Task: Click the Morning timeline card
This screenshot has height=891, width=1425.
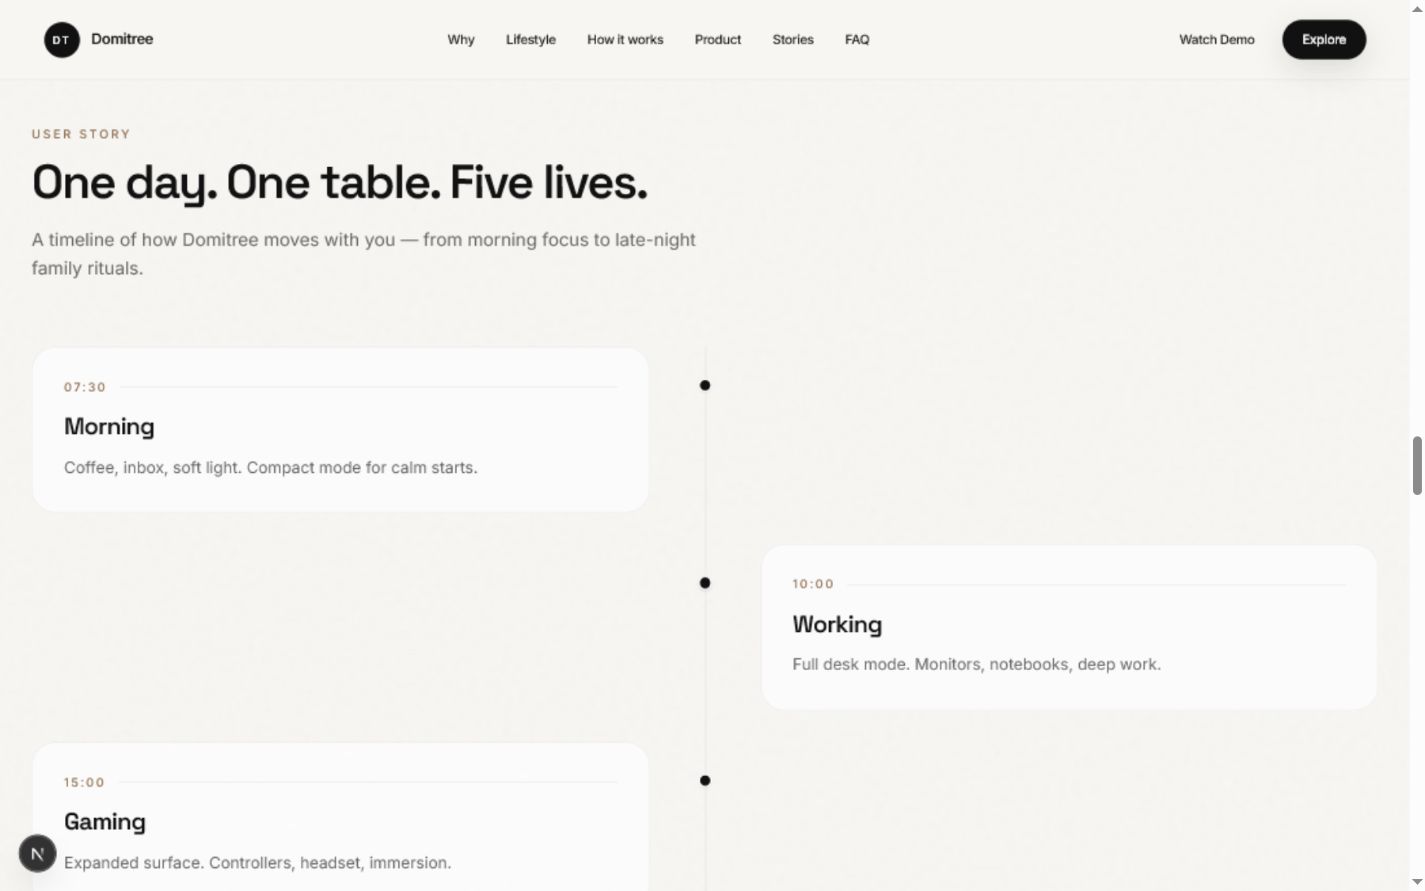Action: pos(341,430)
